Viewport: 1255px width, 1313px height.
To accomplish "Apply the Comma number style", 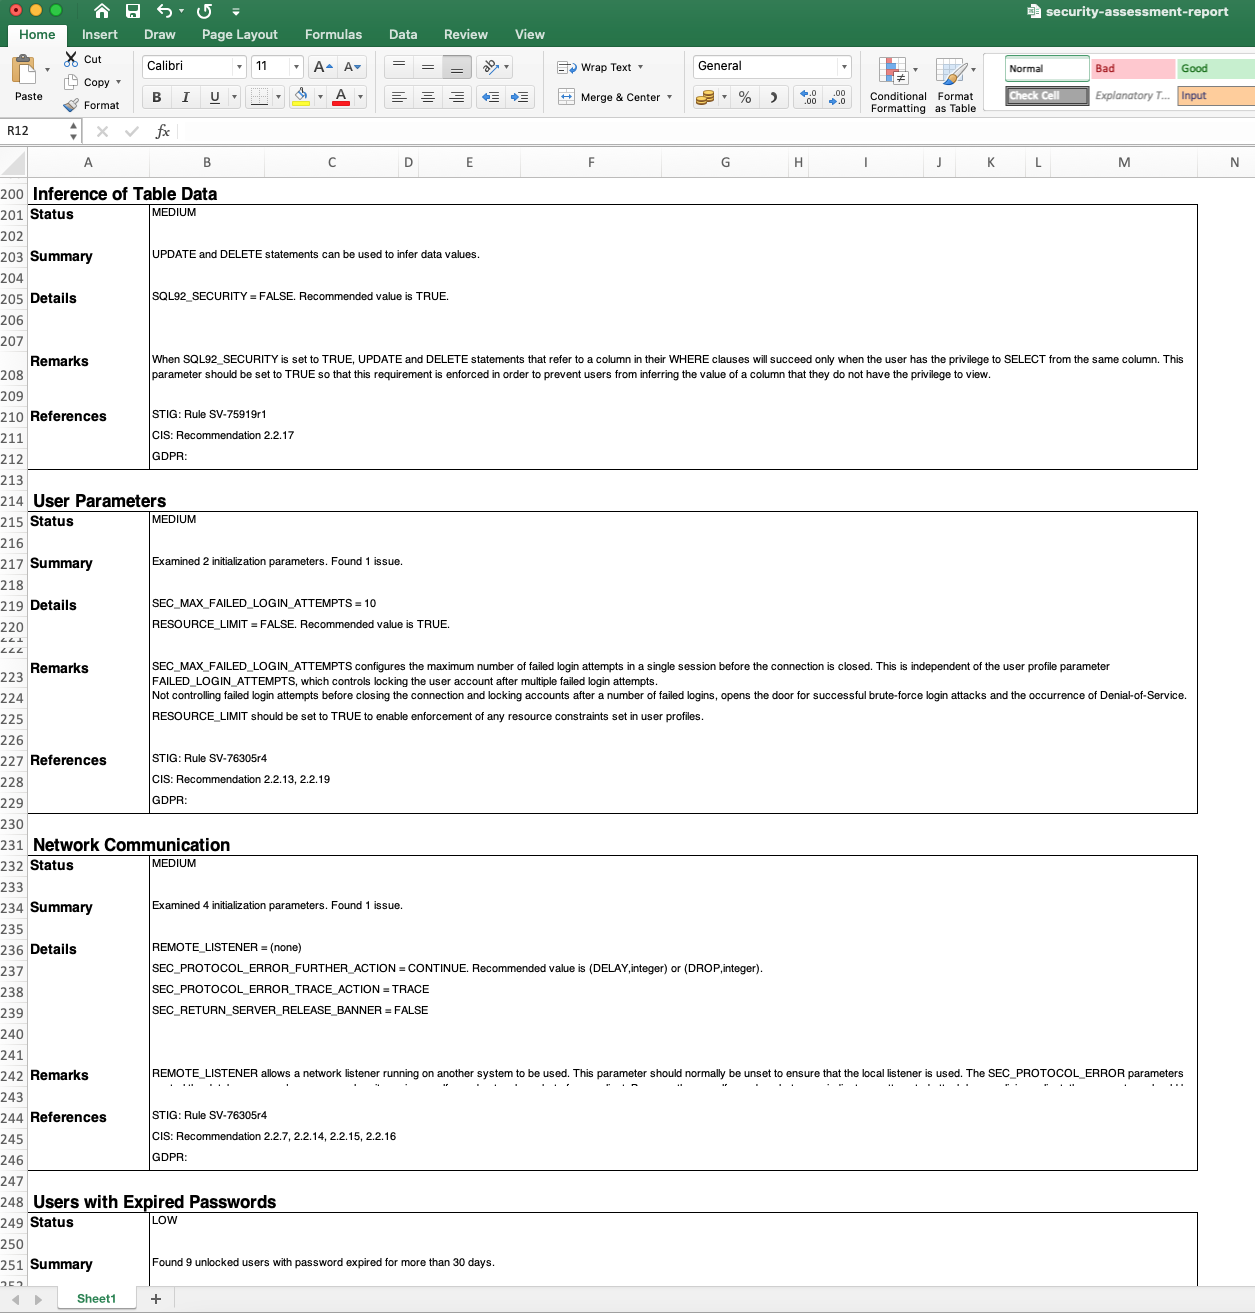I will 773,97.
